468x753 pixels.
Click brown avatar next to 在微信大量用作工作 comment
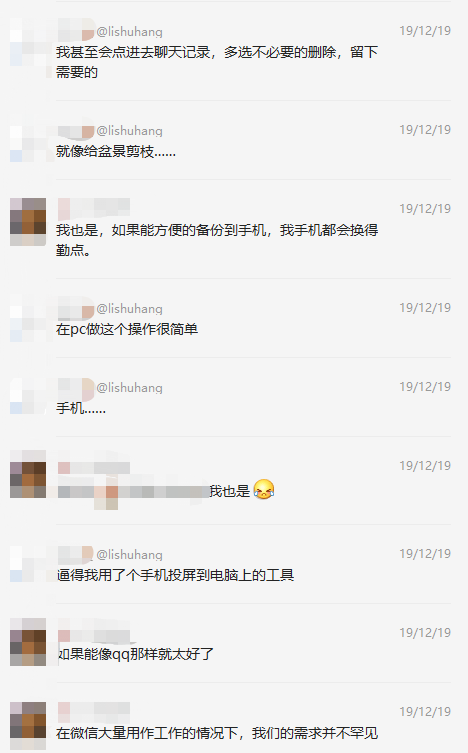[x=28, y=725]
